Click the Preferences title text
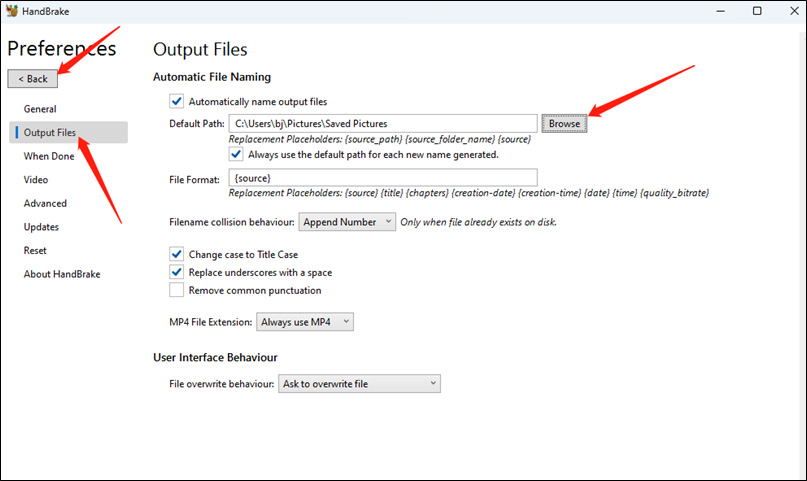Screen dimensions: 807x481 (62, 48)
